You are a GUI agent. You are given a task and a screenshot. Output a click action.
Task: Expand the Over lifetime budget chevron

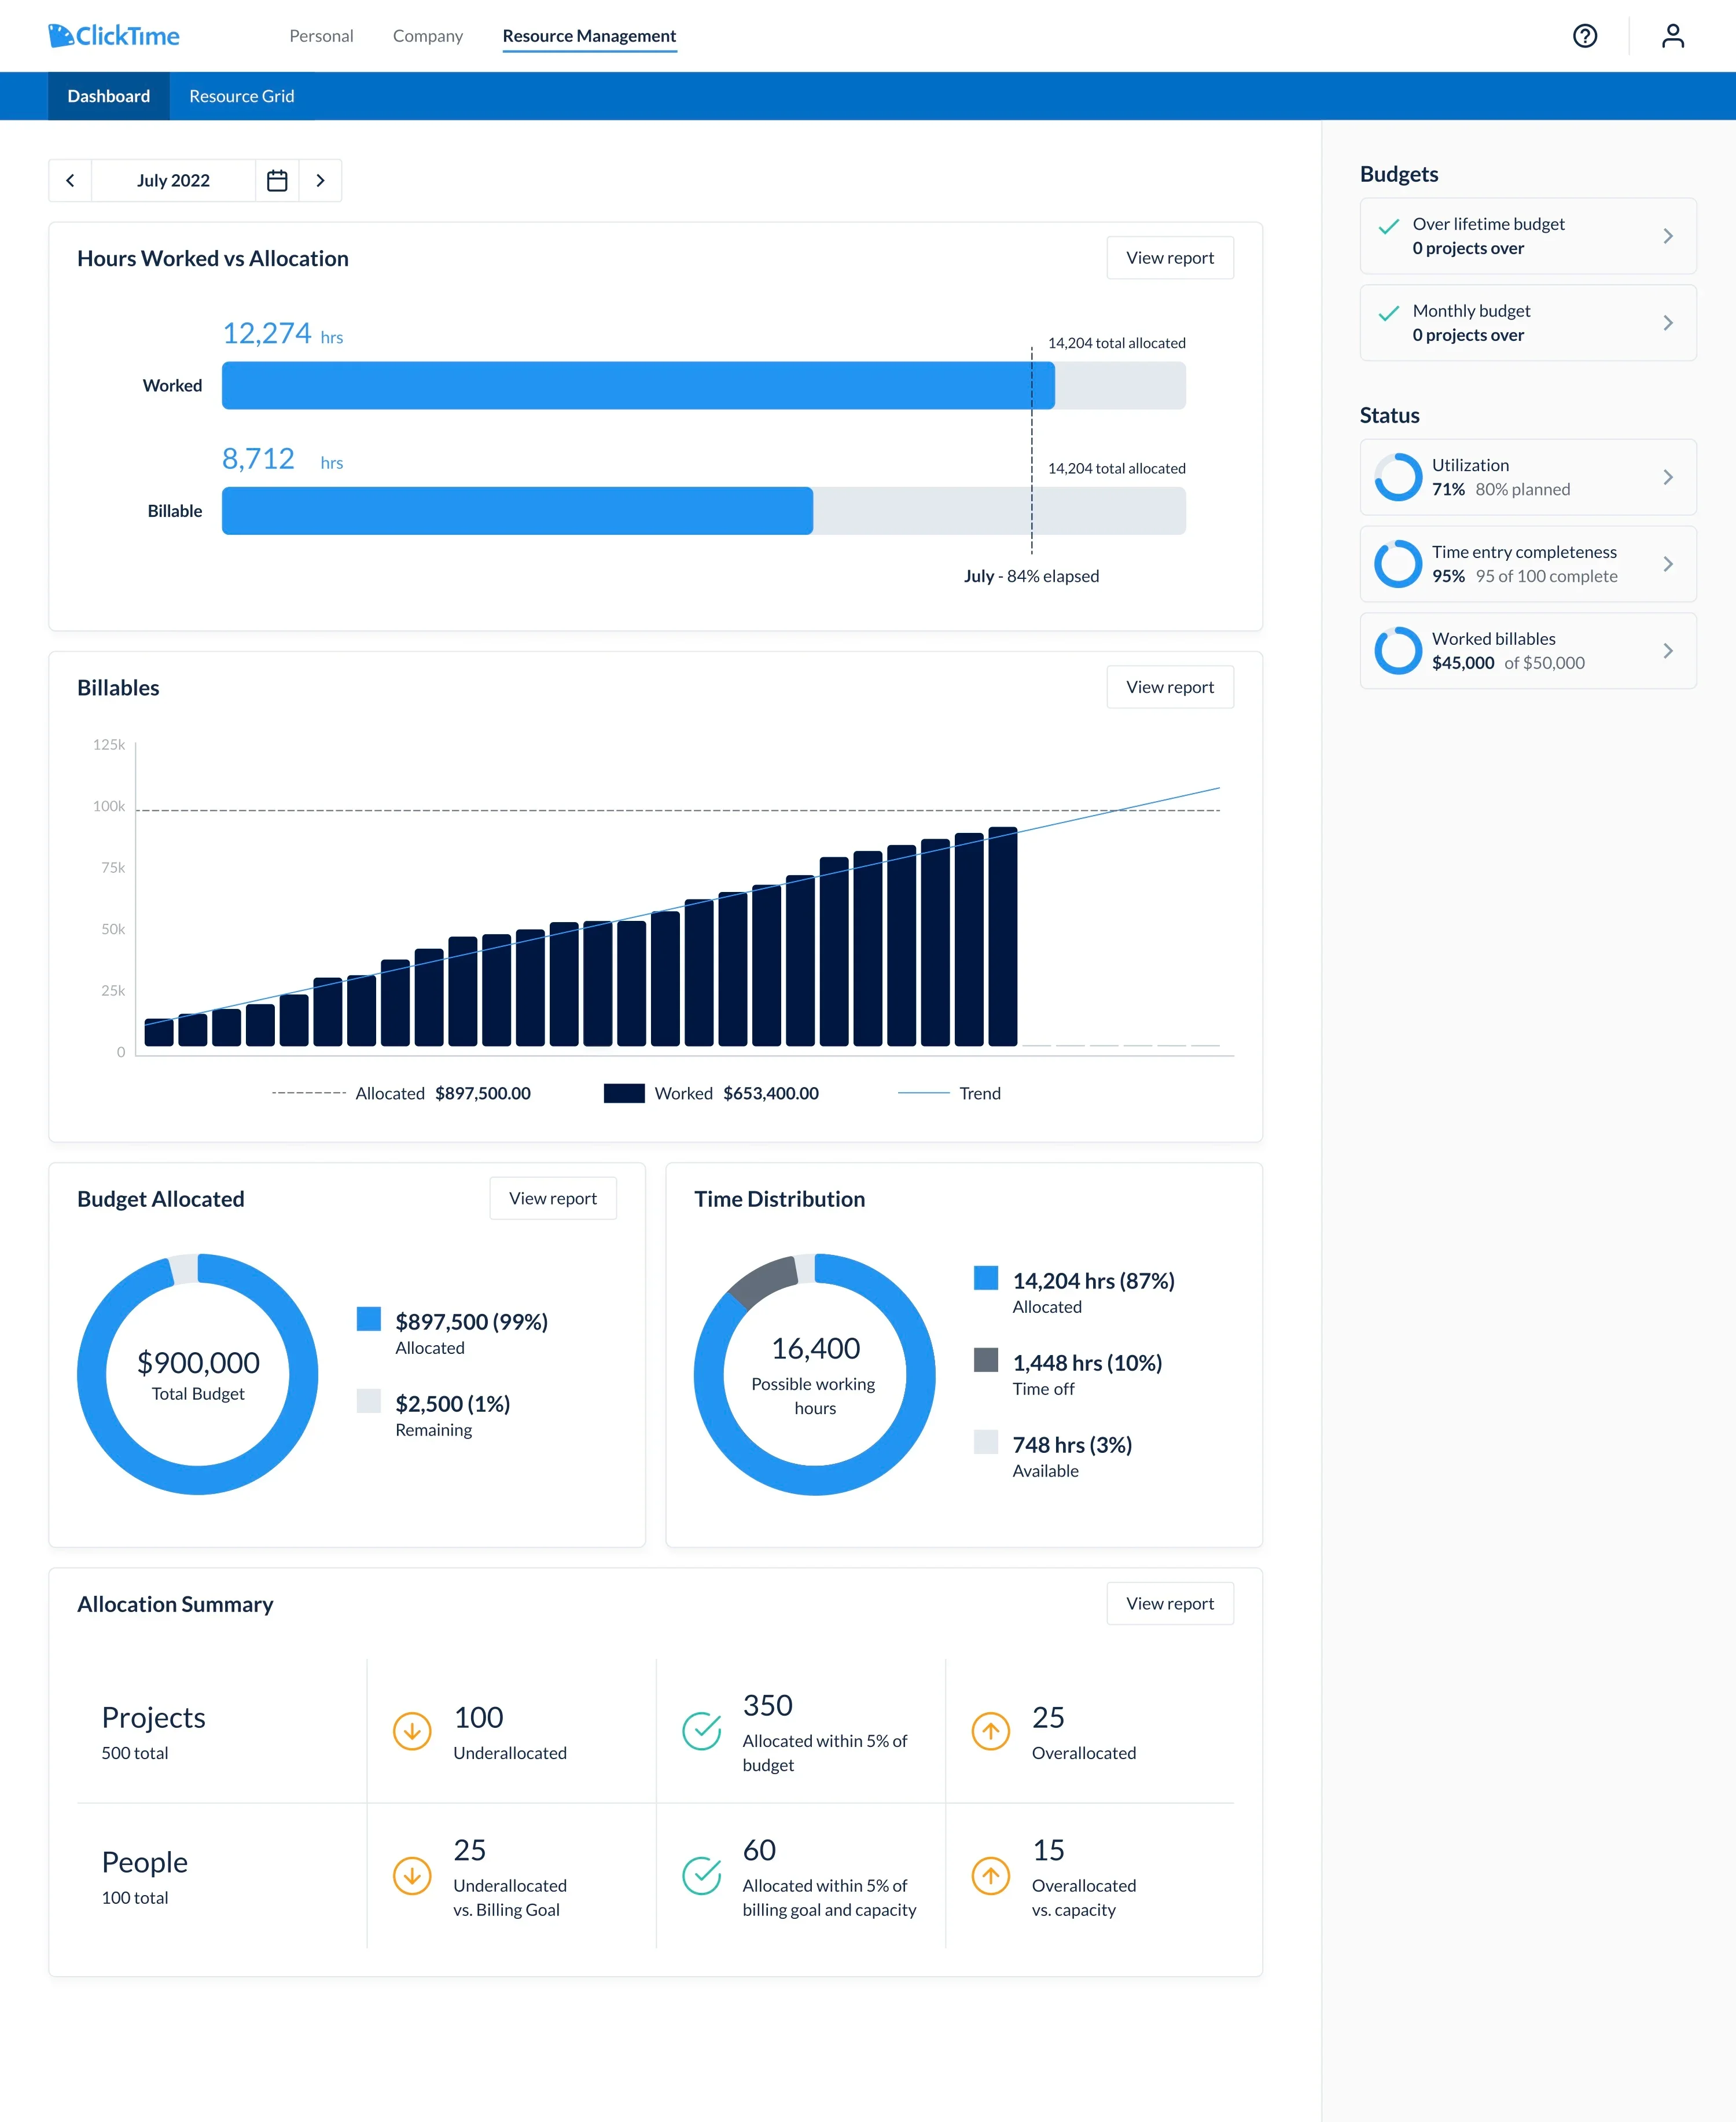point(1667,236)
